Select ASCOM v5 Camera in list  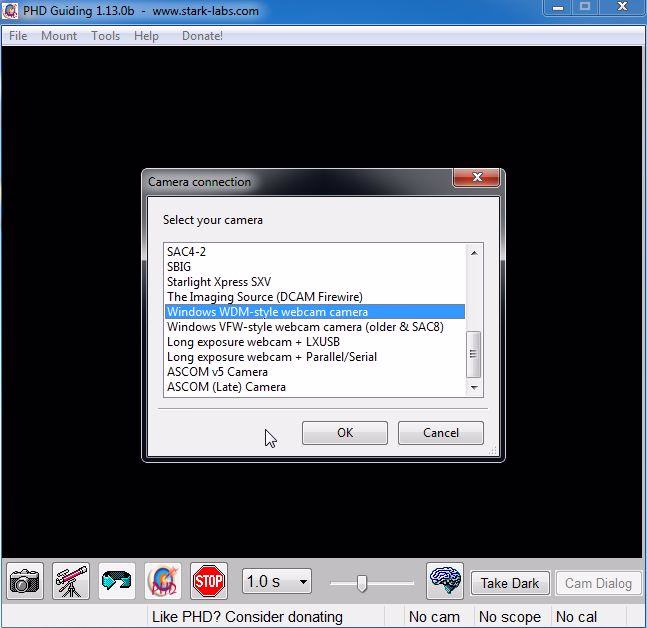(217, 372)
